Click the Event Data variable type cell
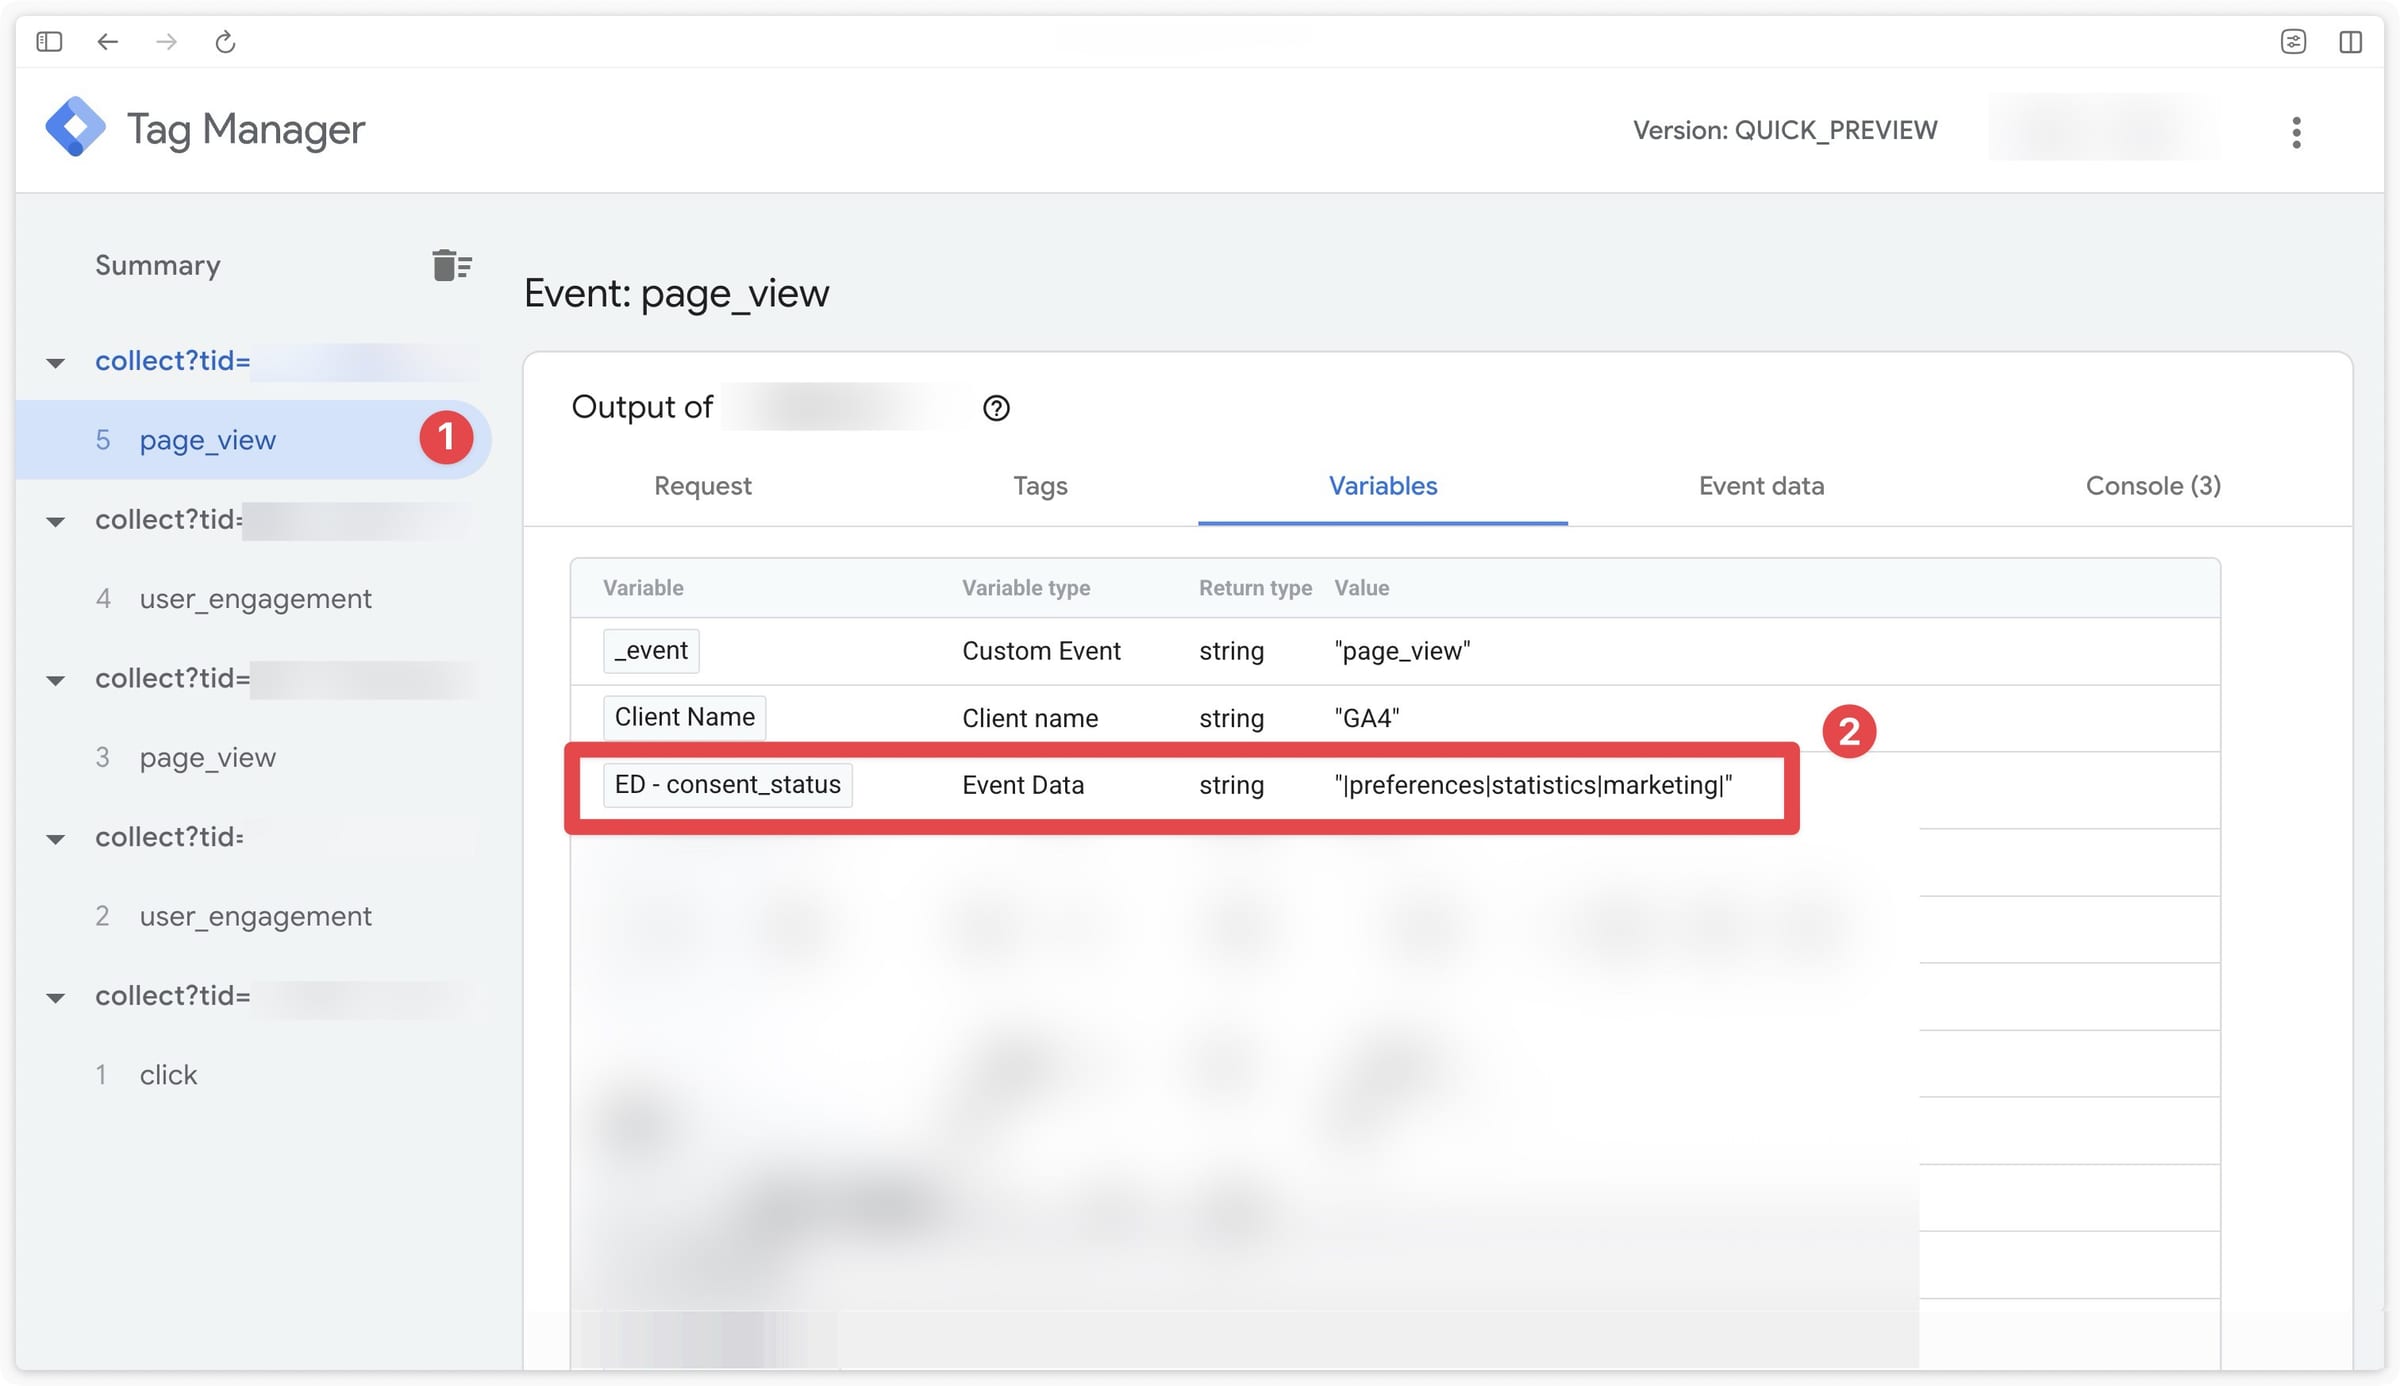Viewport: 2400px width, 1386px height. click(x=1023, y=785)
